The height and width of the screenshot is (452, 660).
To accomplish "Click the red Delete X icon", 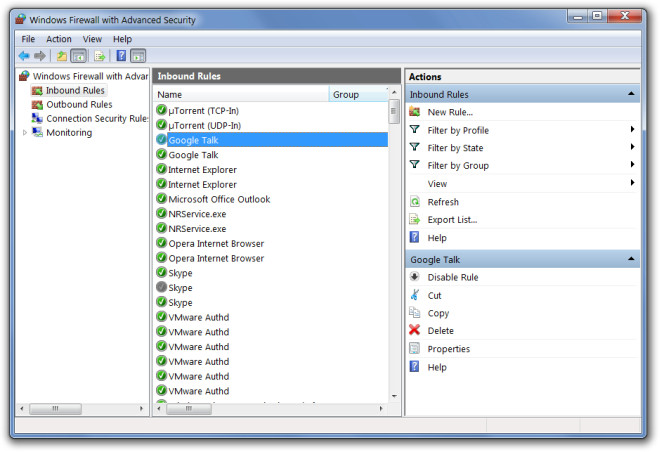I will [415, 330].
